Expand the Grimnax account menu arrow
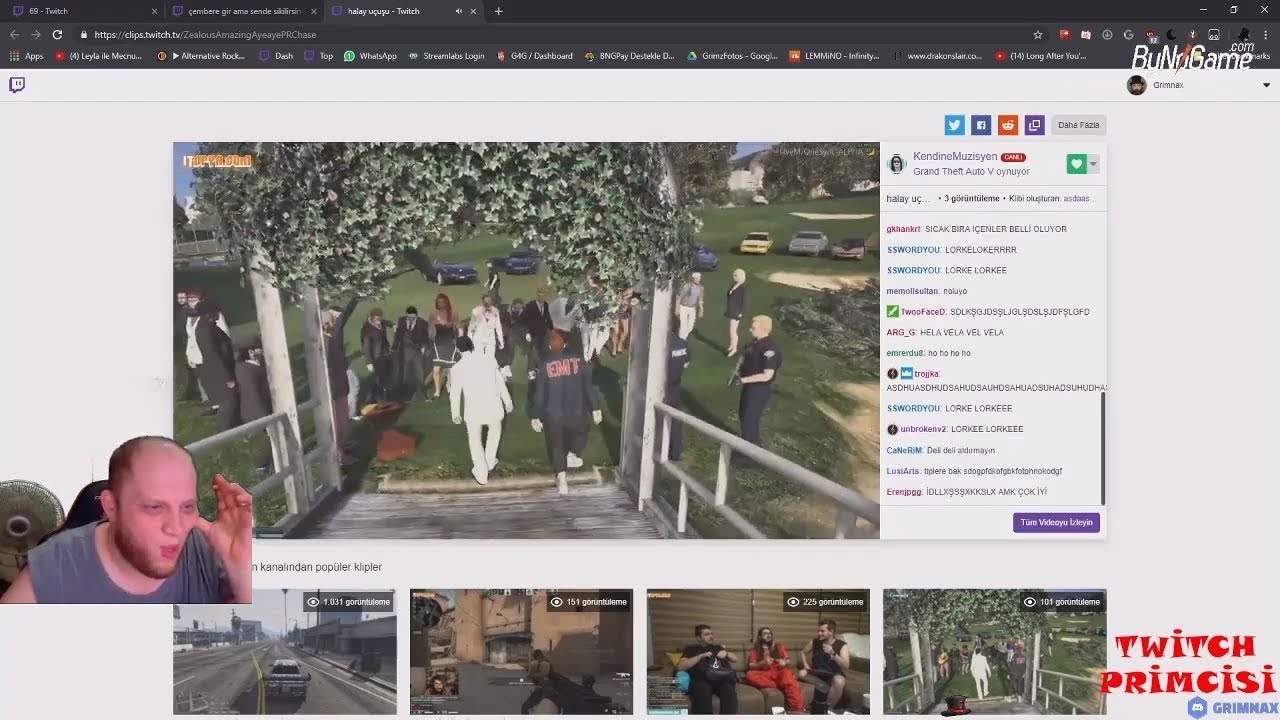Image resolution: width=1280 pixels, height=720 pixels. click(1266, 85)
